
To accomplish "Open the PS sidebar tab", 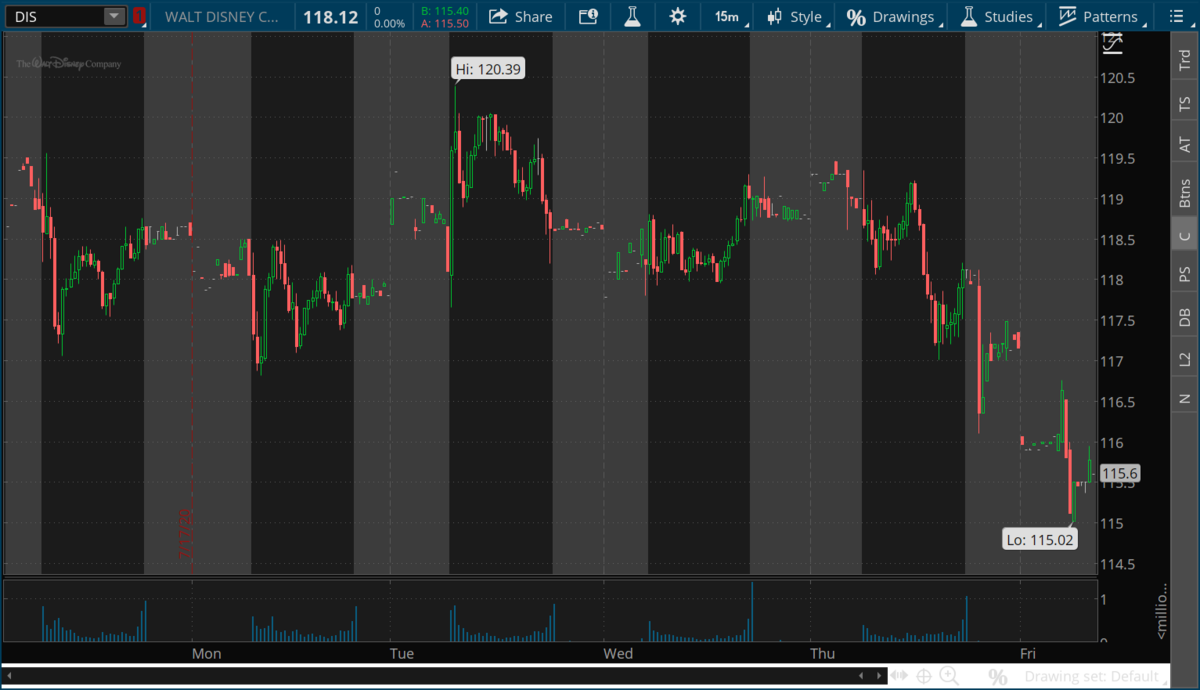I will (x=1185, y=273).
